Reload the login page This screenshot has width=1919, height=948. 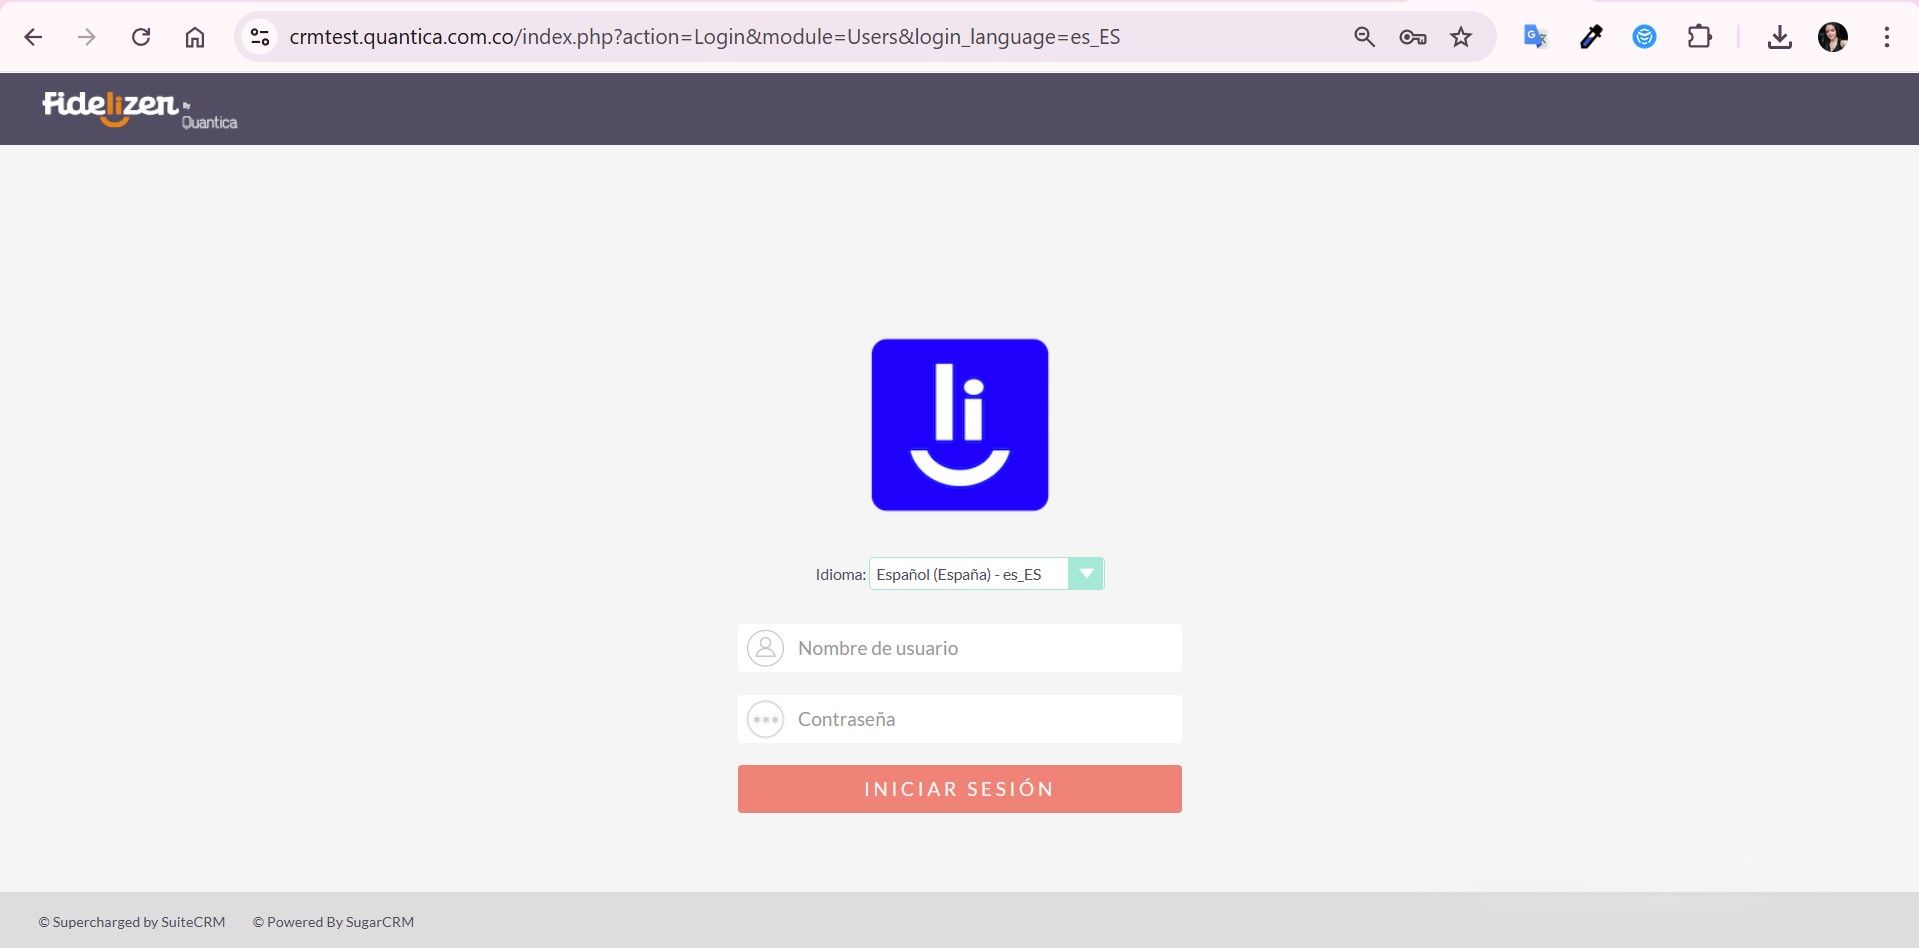click(x=141, y=37)
